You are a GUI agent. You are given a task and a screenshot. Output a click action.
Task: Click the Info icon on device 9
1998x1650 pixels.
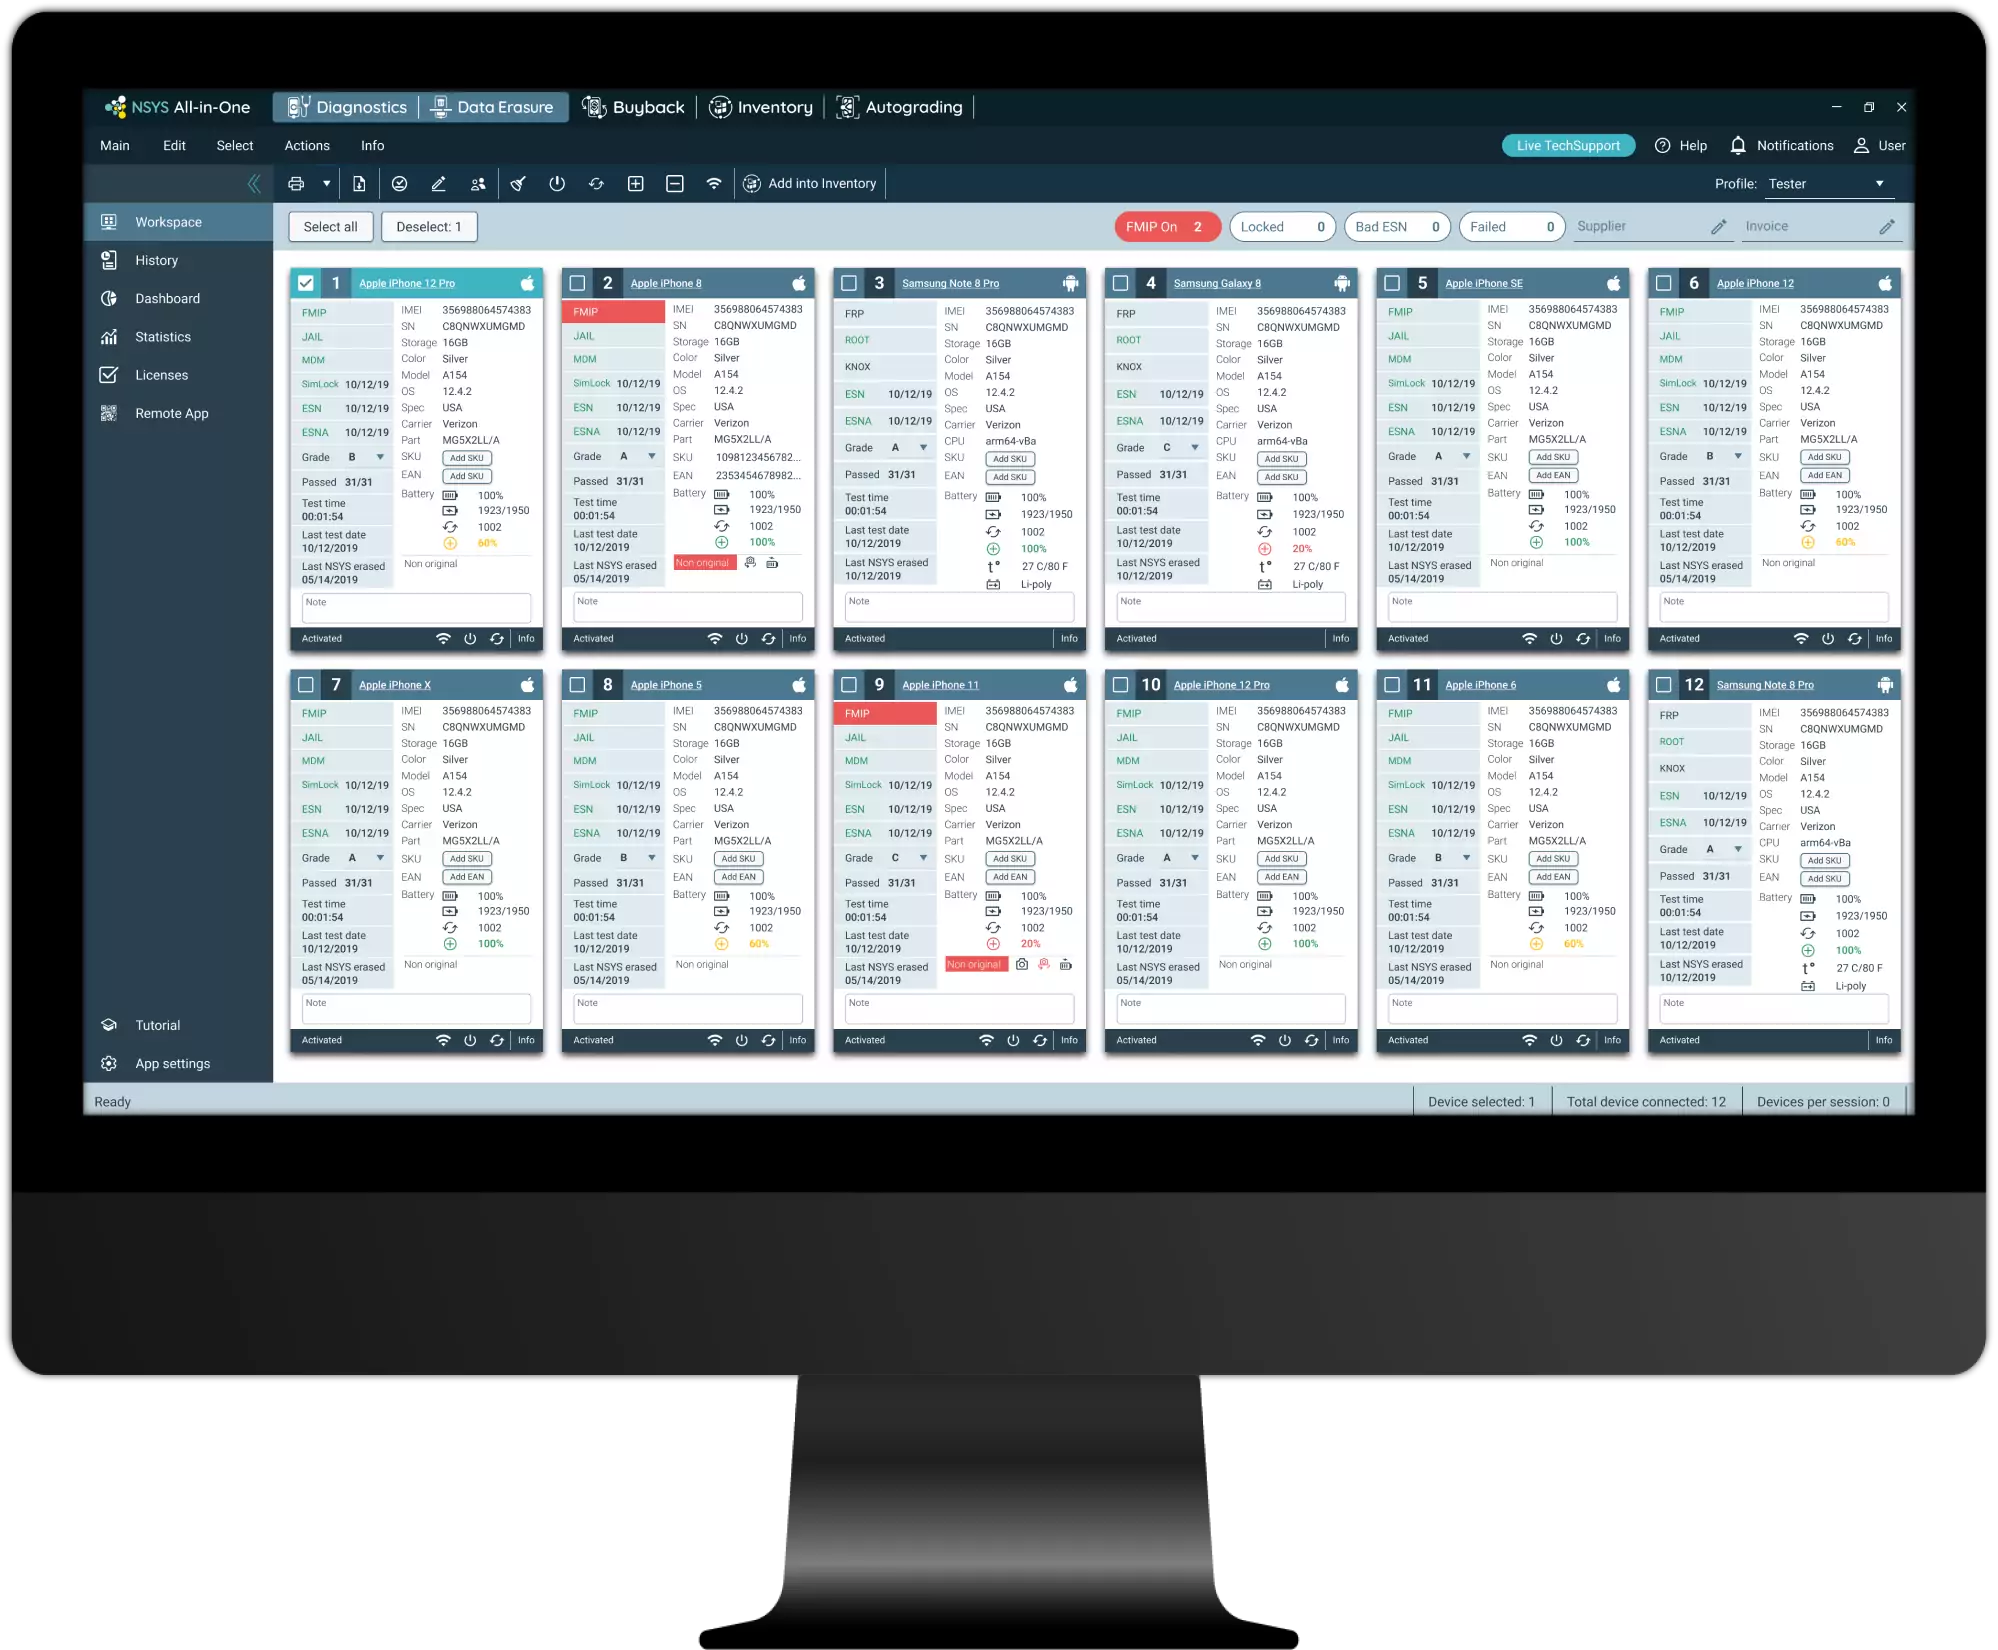coord(1070,1039)
